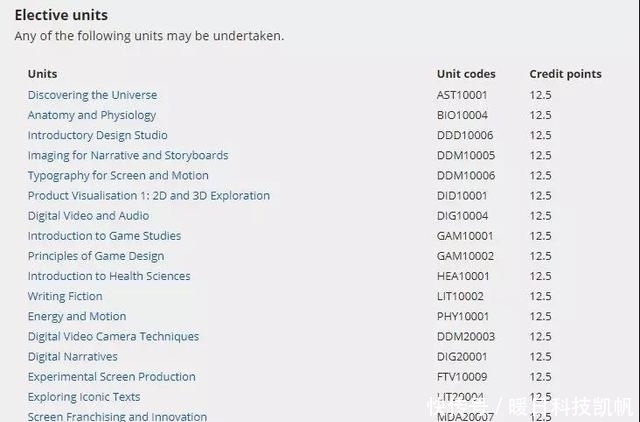Click the Digital Narratives unit link

click(x=72, y=356)
